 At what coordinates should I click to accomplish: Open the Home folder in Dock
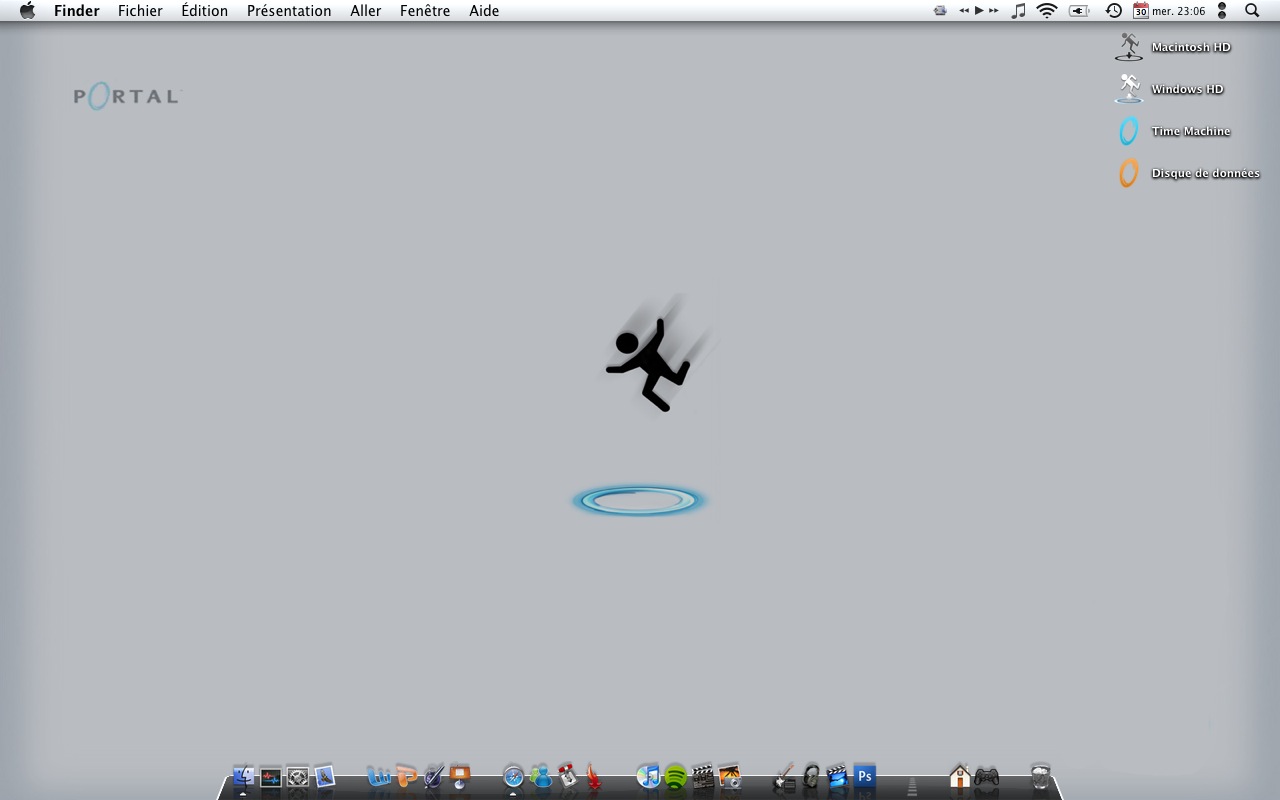[x=960, y=776]
